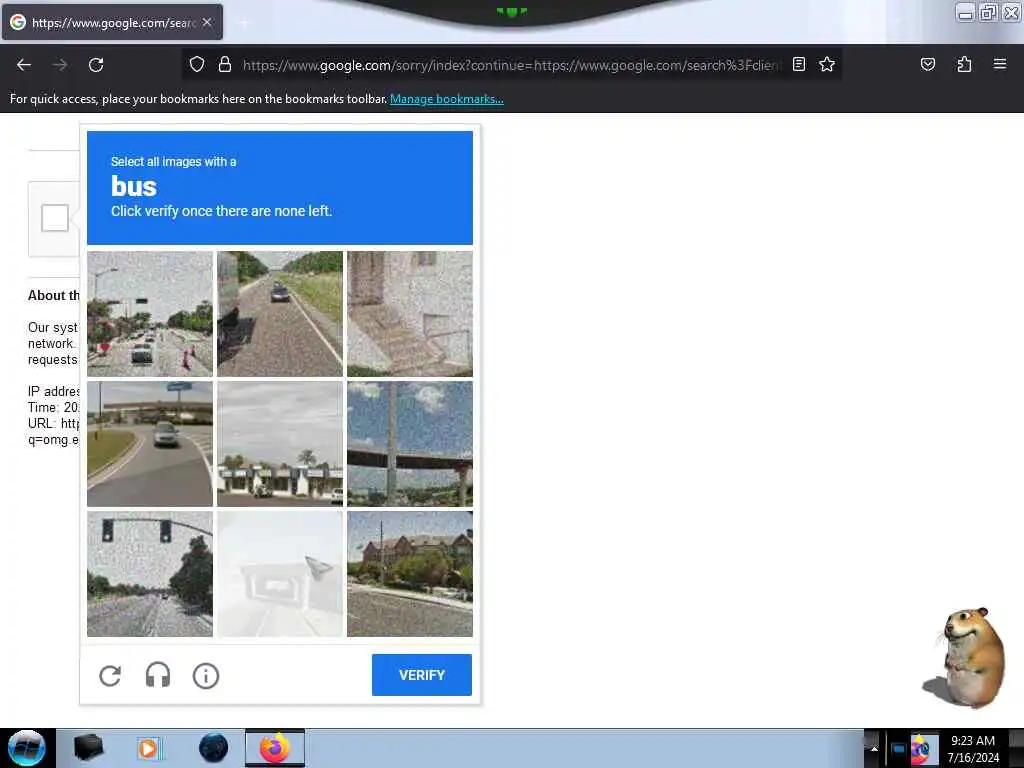Select the tile with silver car on curve
The height and width of the screenshot is (768, 1024).
tap(150, 444)
